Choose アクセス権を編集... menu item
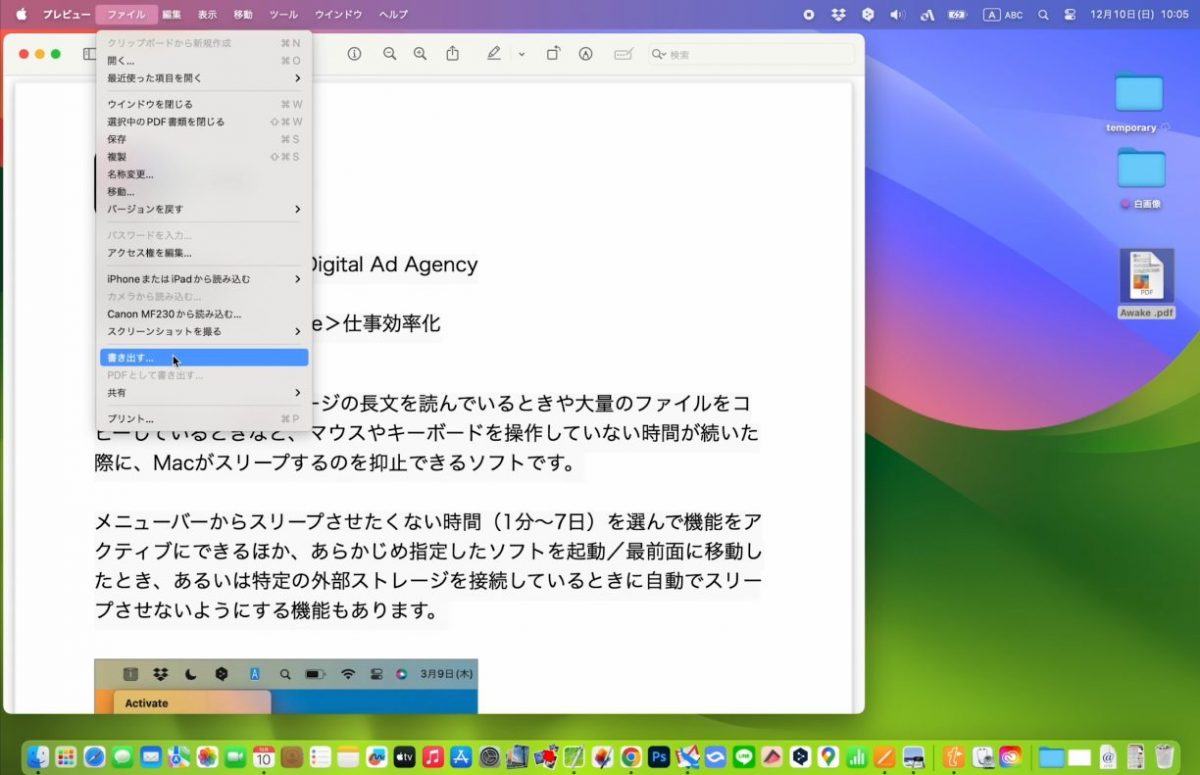Viewport: 1200px width, 775px height. [x=204, y=253]
